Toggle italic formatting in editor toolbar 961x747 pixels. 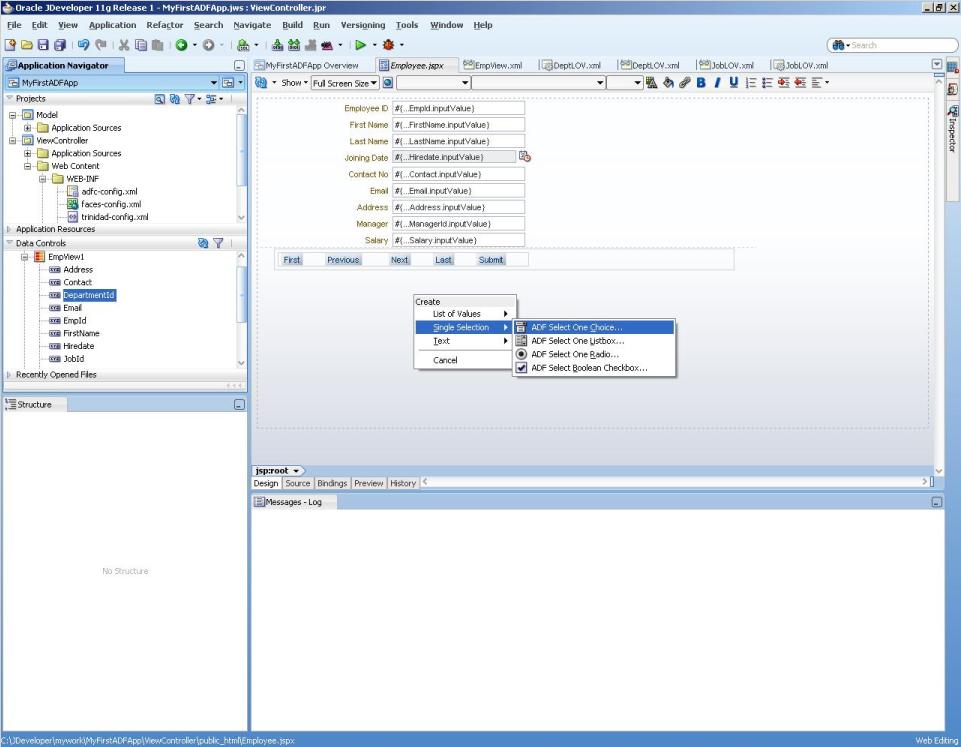tap(717, 83)
